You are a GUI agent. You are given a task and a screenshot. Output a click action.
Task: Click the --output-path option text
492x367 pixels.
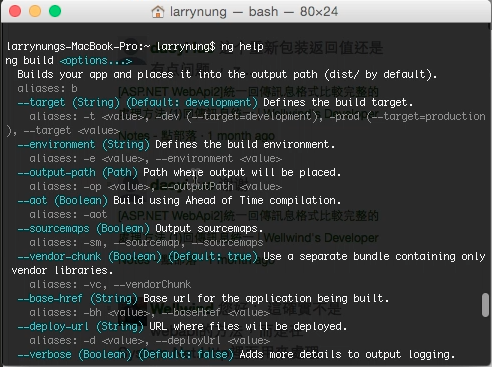pos(56,172)
